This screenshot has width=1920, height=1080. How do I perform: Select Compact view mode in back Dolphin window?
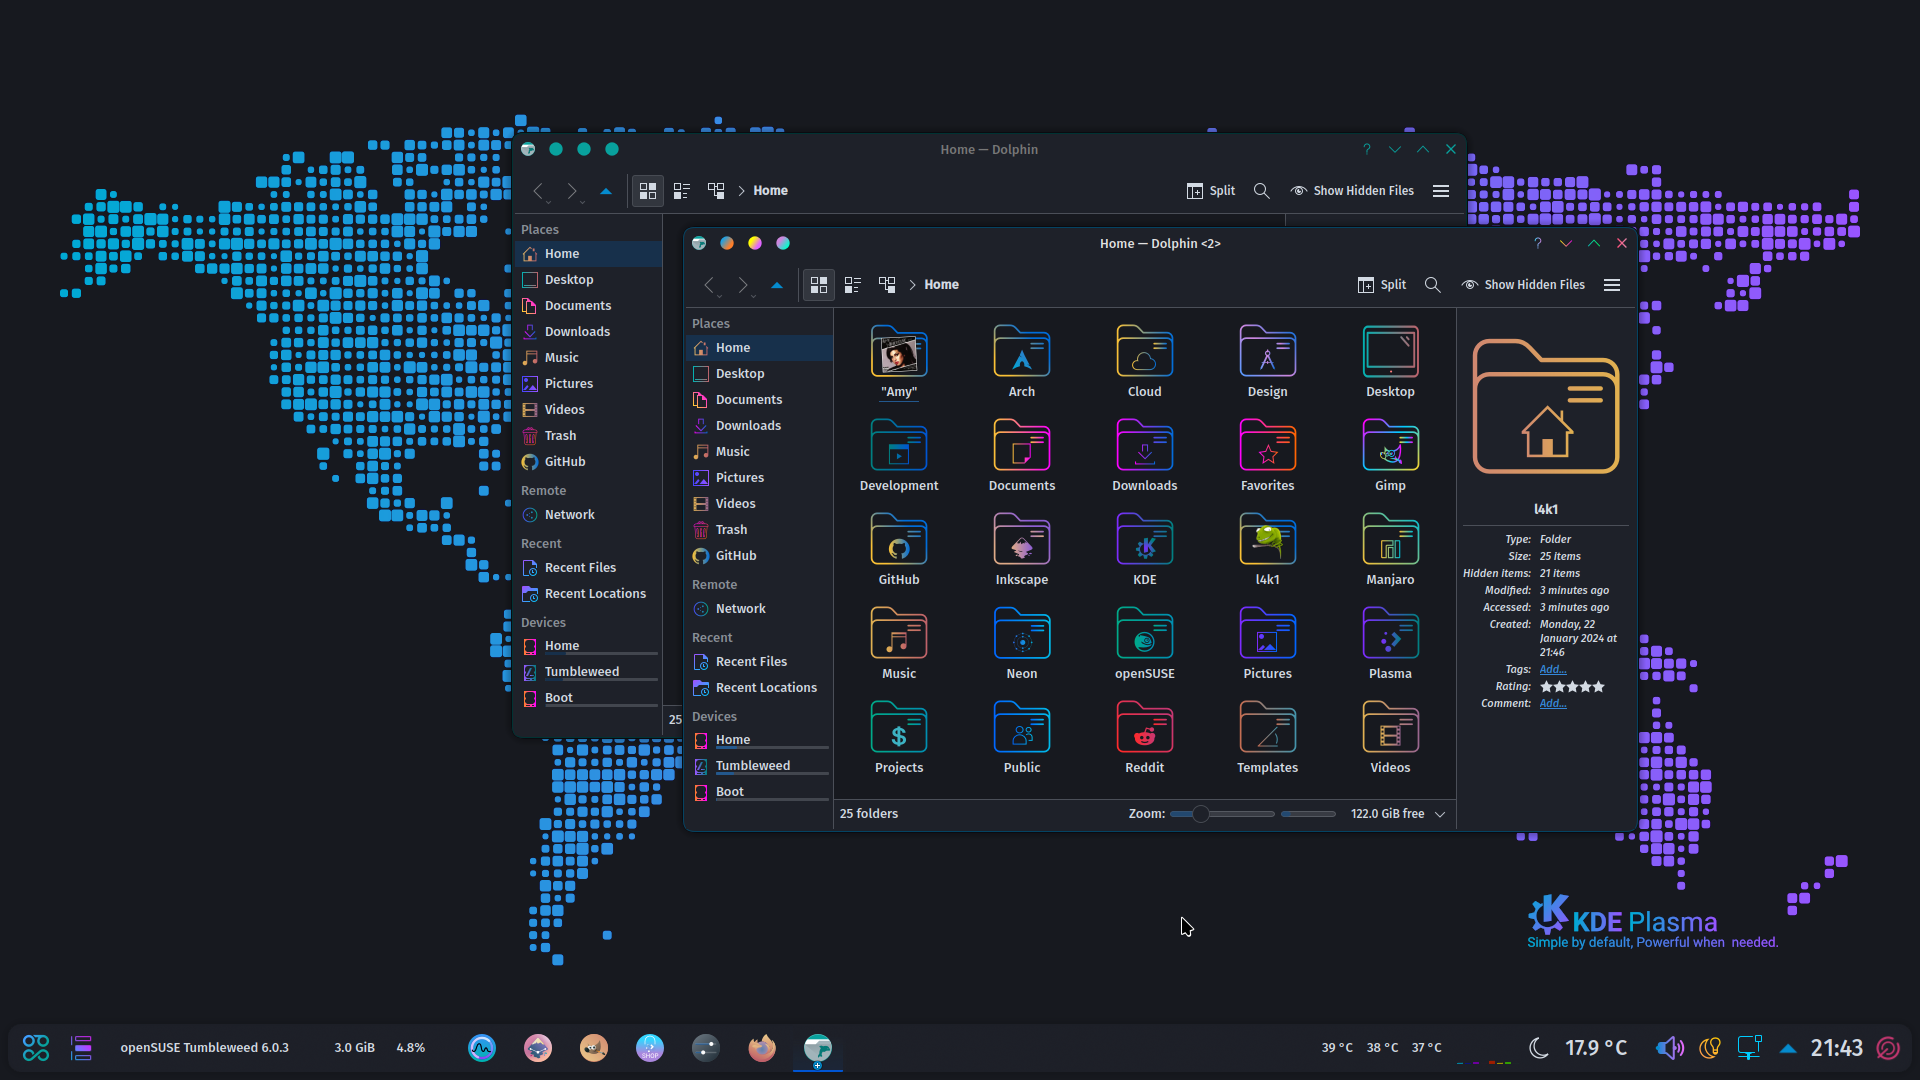click(x=682, y=191)
